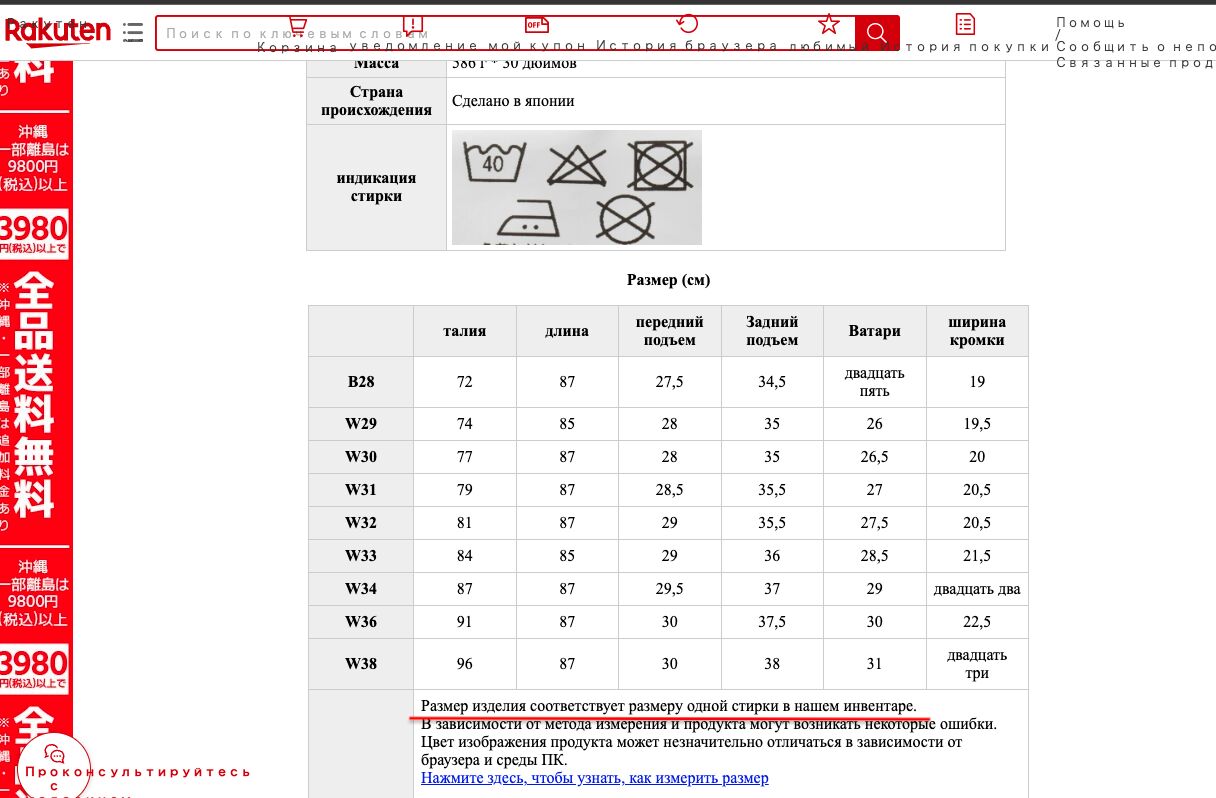Click the "двадцать пять" cell in B28 row
This screenshot has height=798, width=1216.
[875, 382]
